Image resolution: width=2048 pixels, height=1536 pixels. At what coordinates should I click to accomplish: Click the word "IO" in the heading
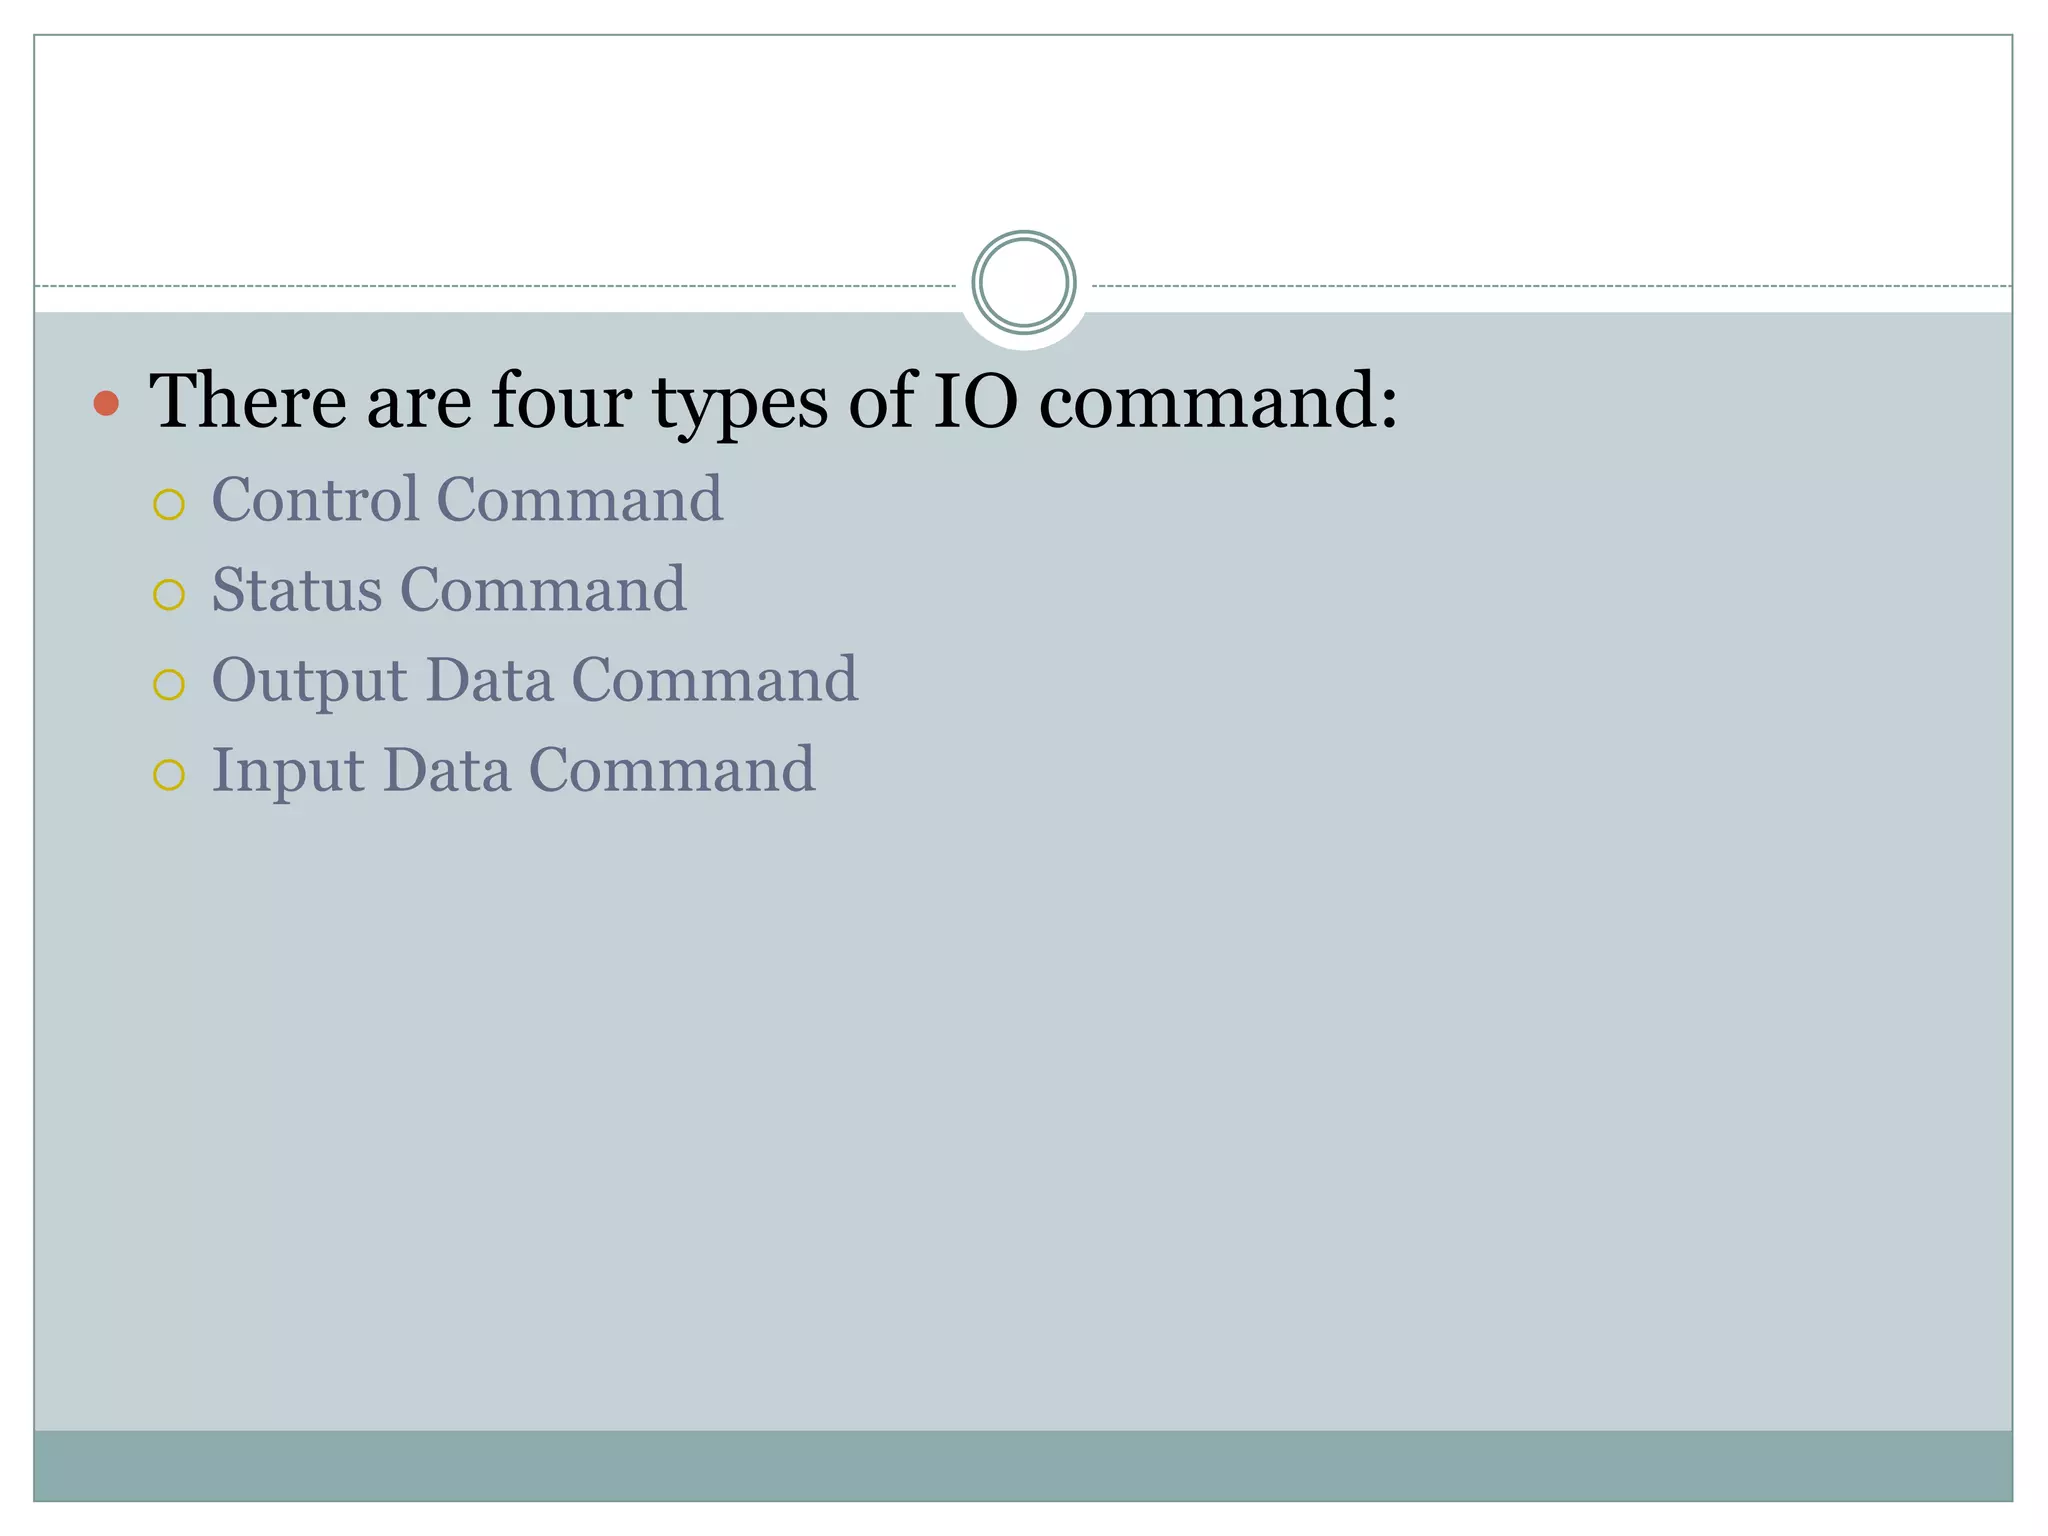click(x=974, y=400)
